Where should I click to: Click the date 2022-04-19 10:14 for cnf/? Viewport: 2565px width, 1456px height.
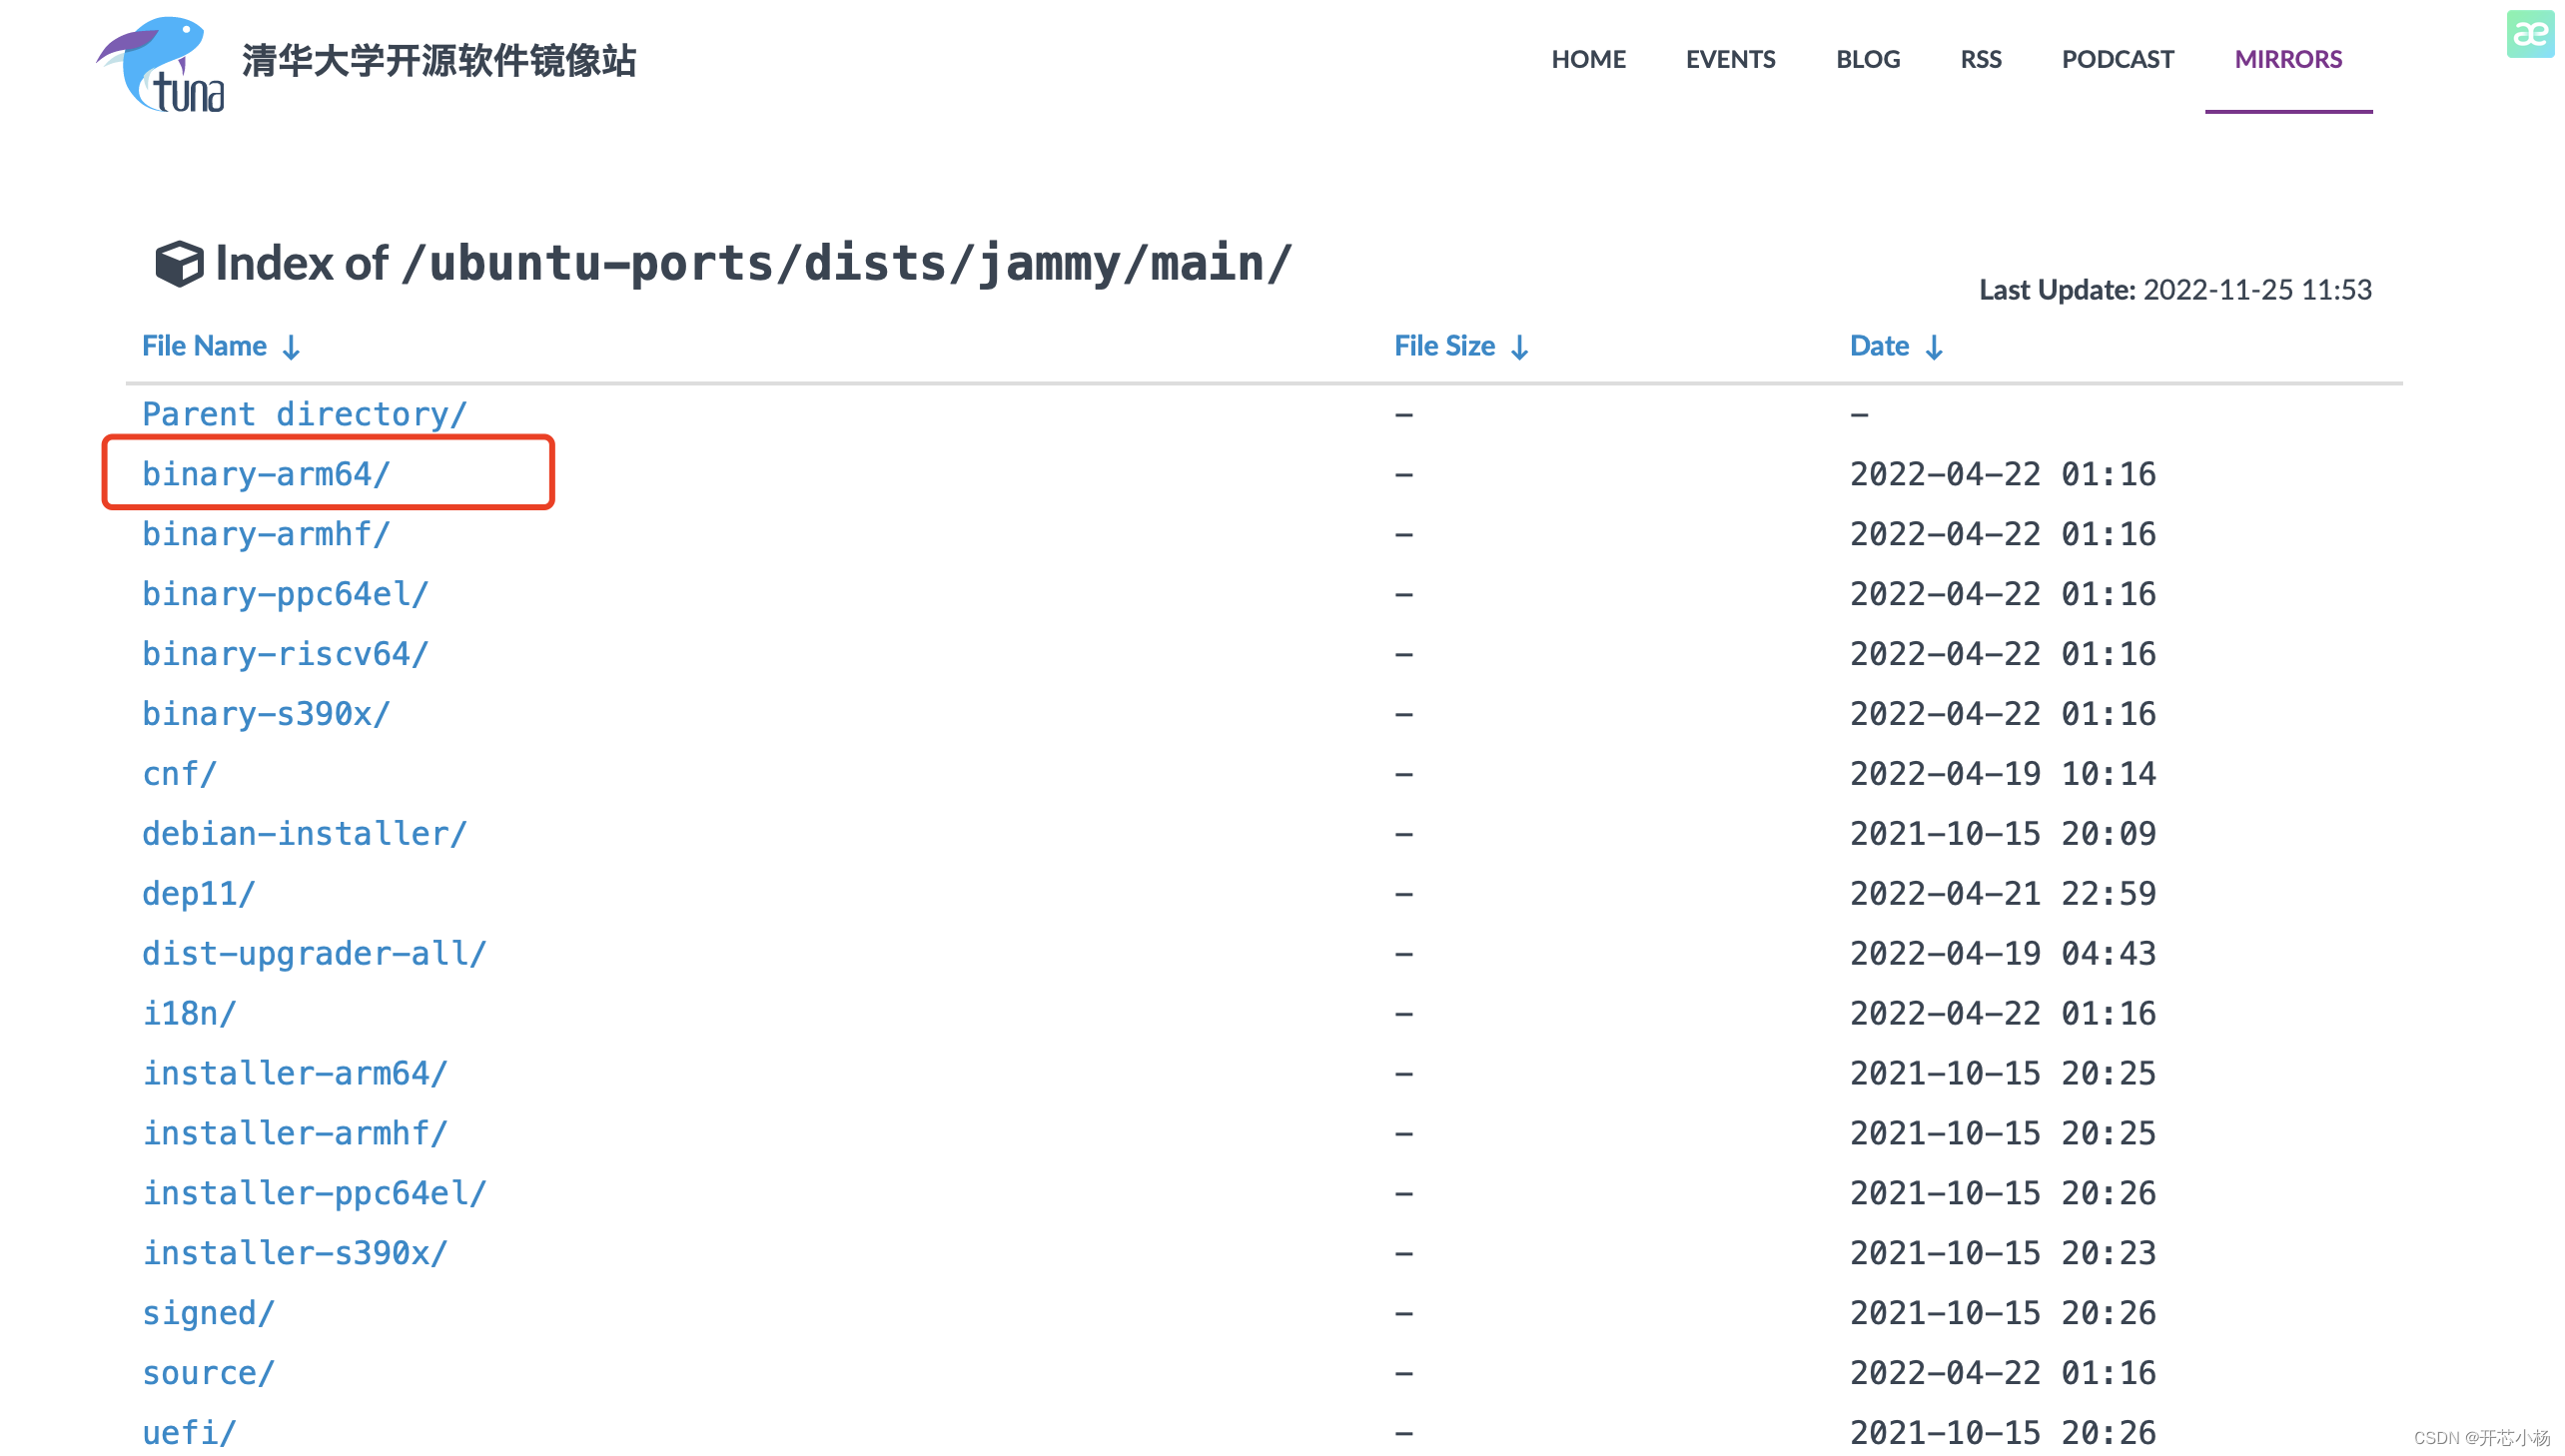coord(2003,774)
